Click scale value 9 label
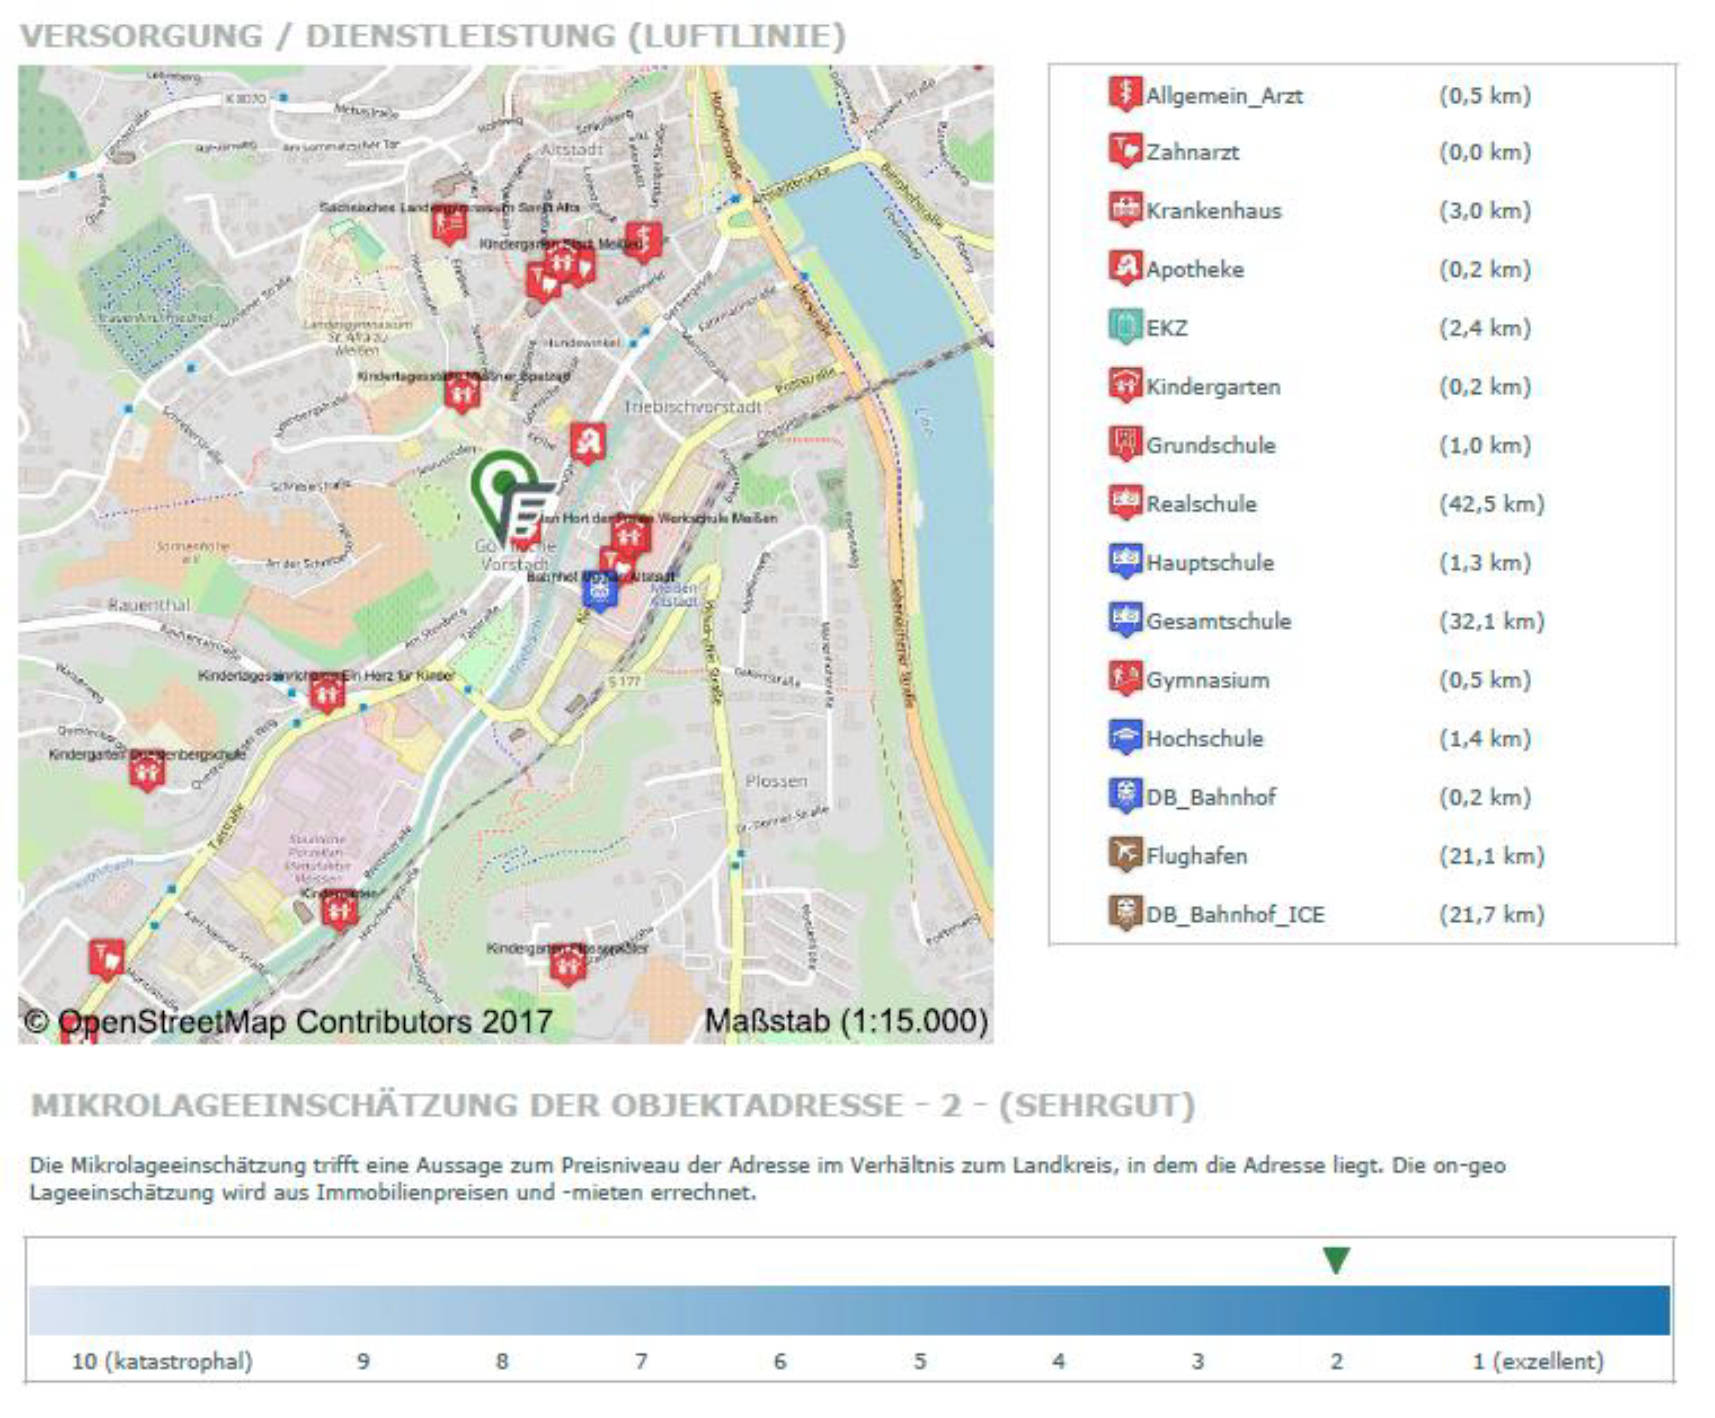The image size is (1715, 1418). [363, 1361]
